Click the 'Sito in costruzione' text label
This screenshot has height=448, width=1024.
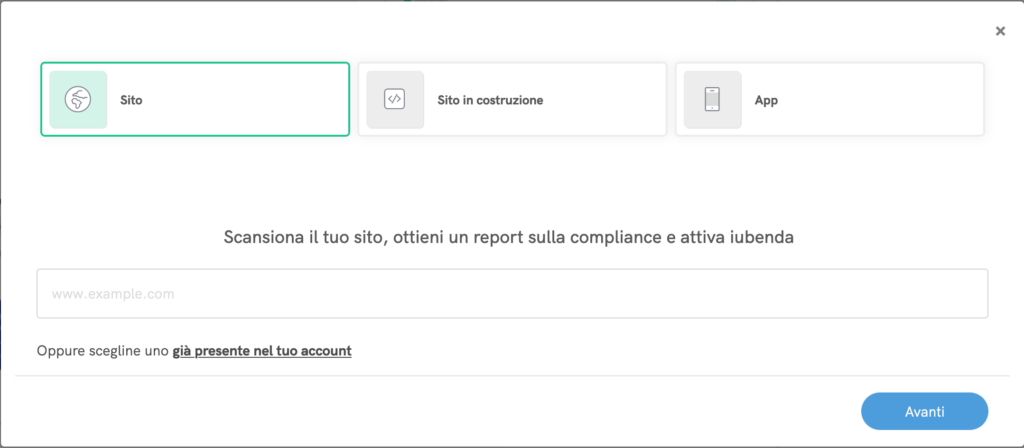490,100
